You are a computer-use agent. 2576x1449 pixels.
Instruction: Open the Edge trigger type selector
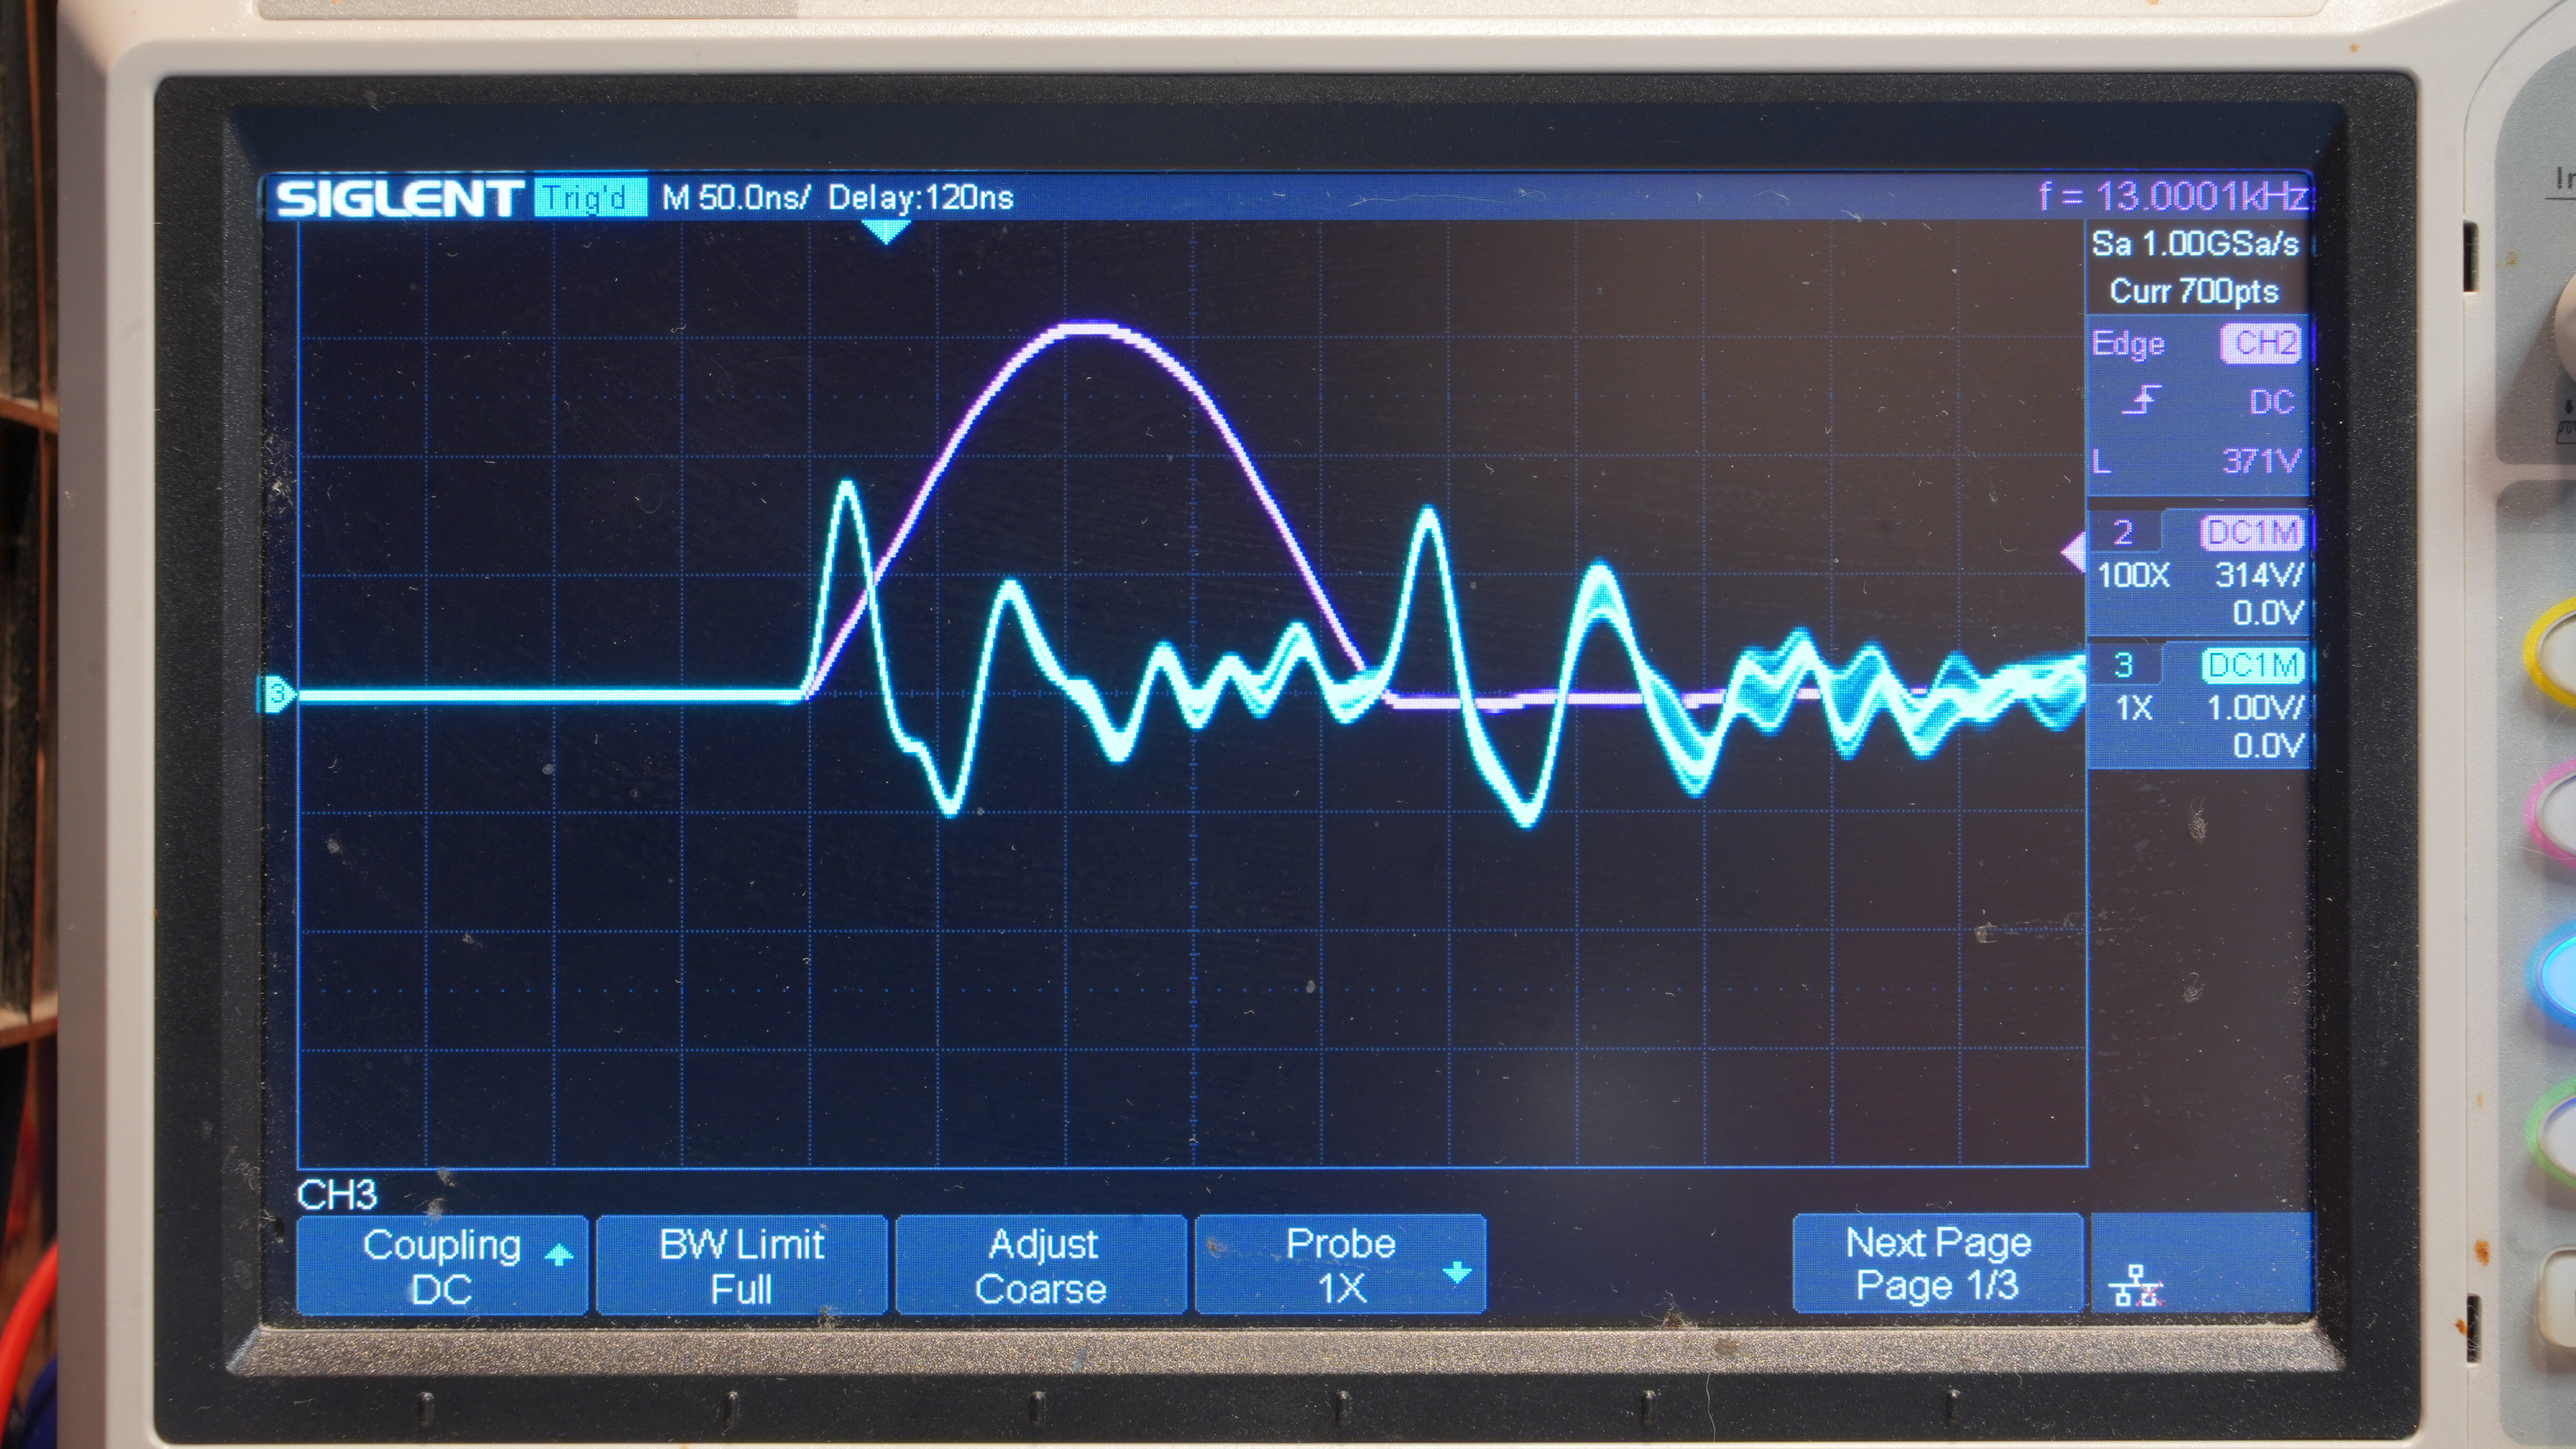(x=2128, y=344)
